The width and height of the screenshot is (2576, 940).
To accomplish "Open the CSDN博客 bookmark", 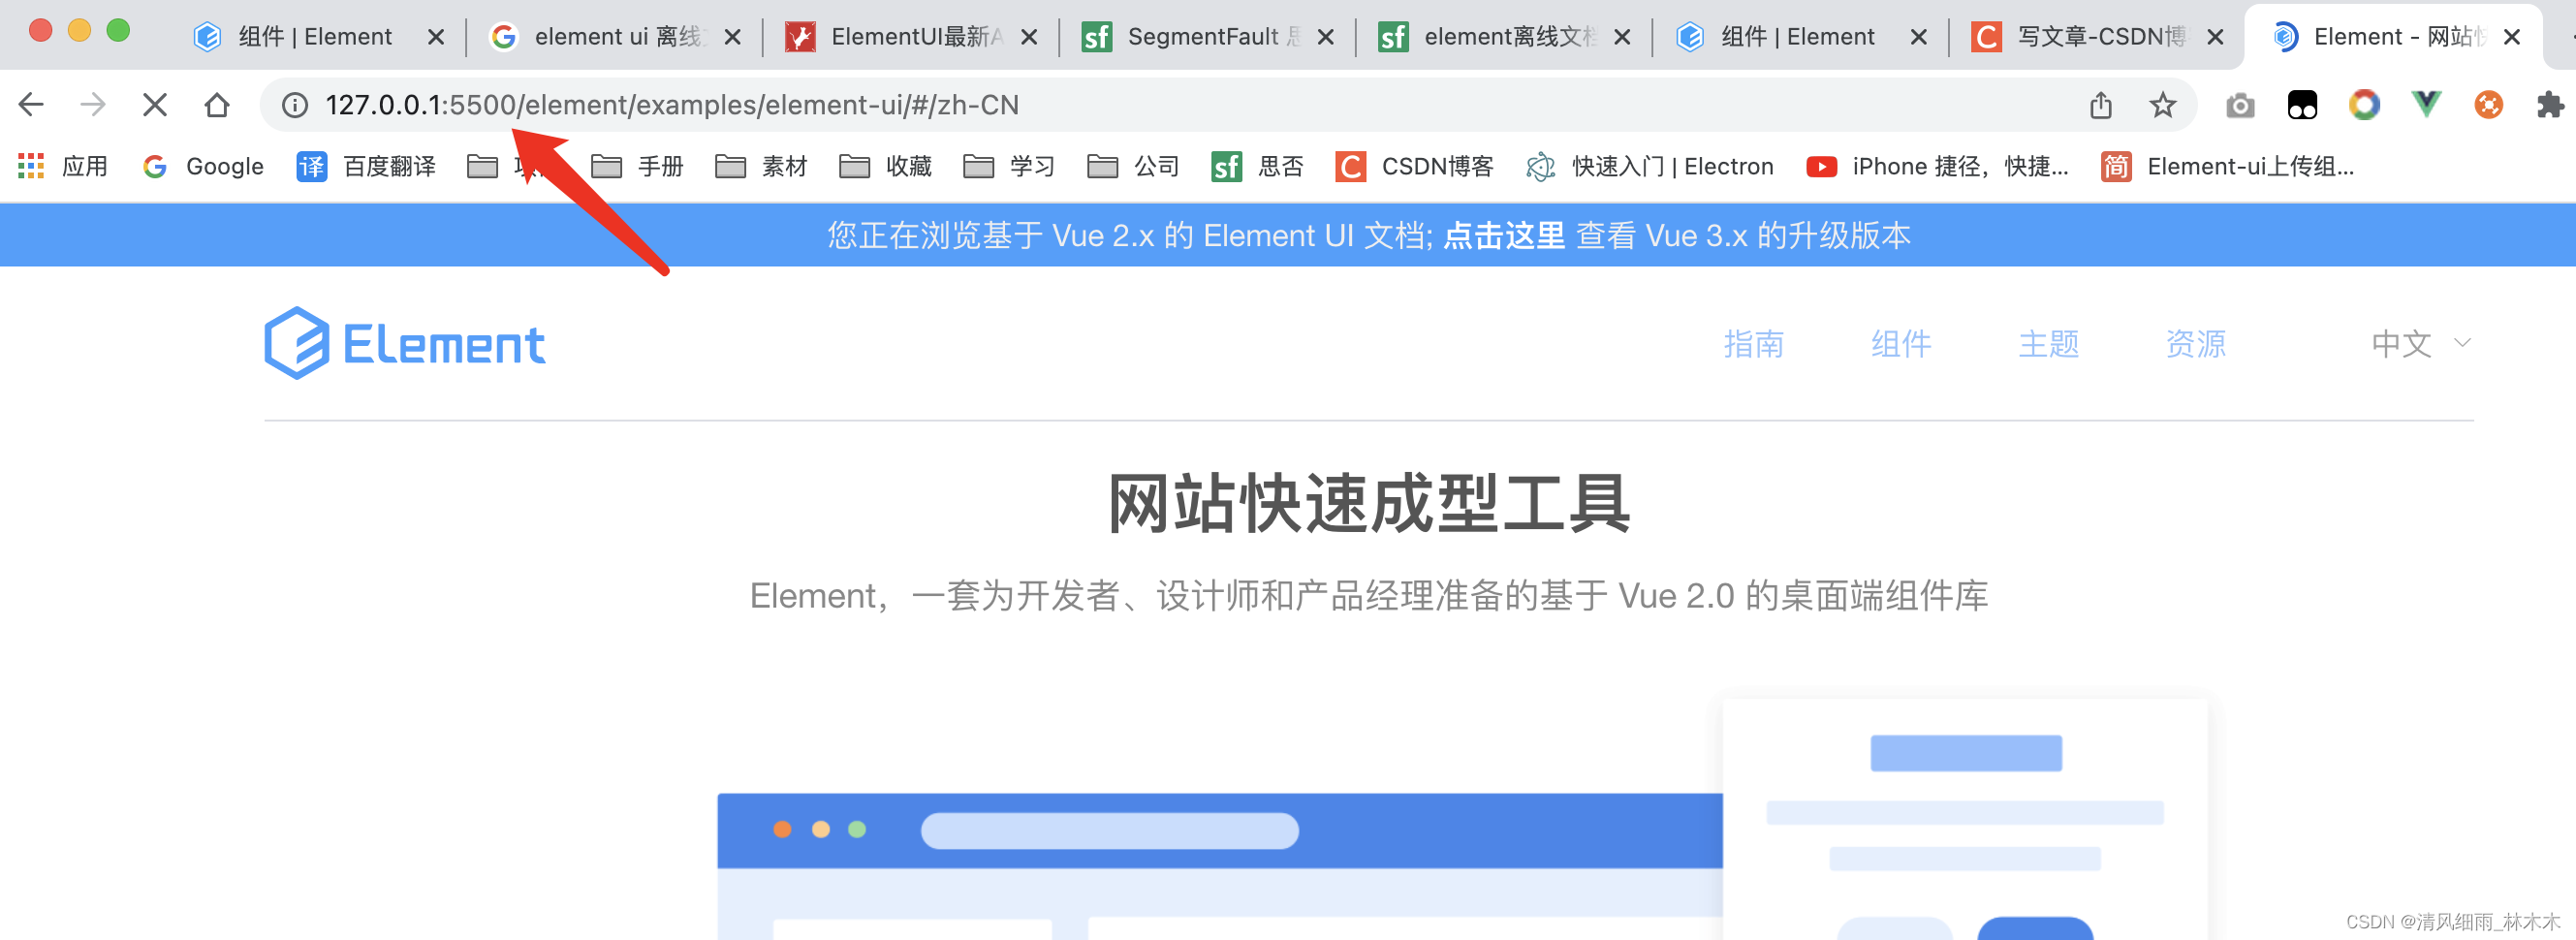I will pyautogui.click(x=1414, y=166).
